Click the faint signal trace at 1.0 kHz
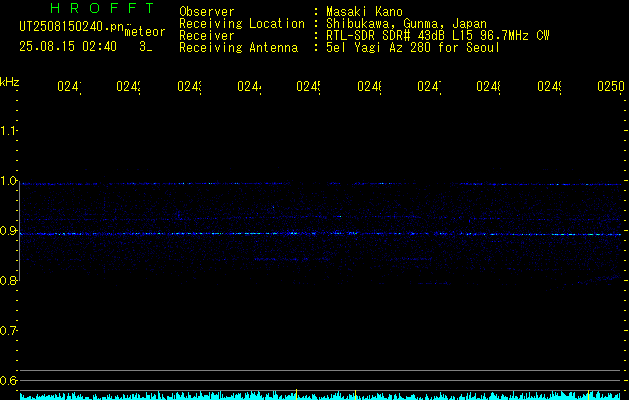The image size is (629, 400). tap(321, 184)
